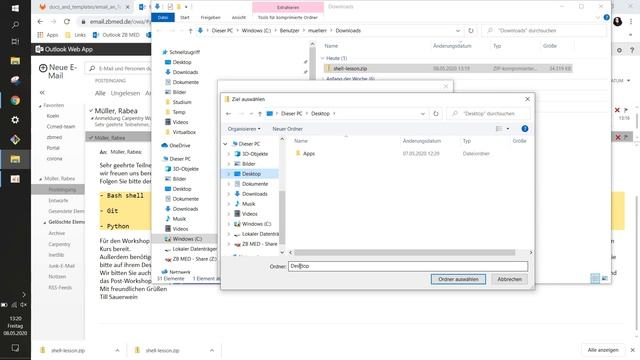Screen dimensions: 640x360
Task: Open 'Ansicht' tab in Explorer ribbon
Action: click(x=239, y=18)
